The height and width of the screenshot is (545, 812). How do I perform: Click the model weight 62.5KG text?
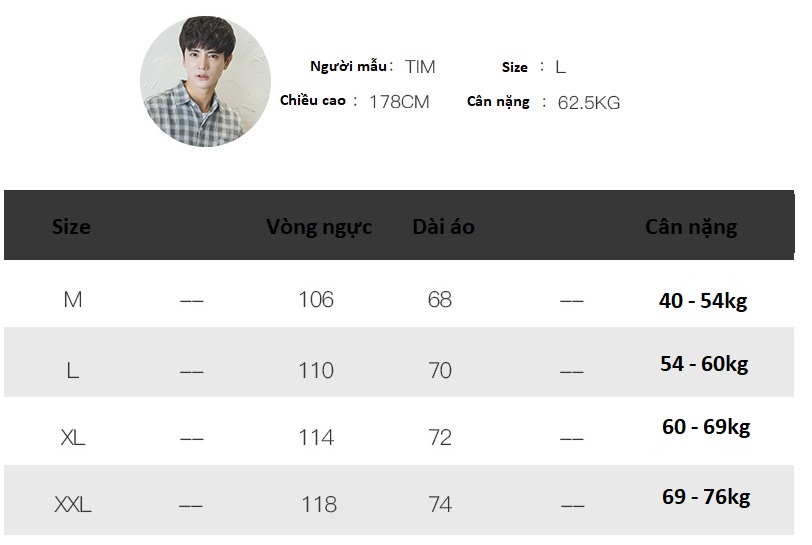tap(589, 102)
